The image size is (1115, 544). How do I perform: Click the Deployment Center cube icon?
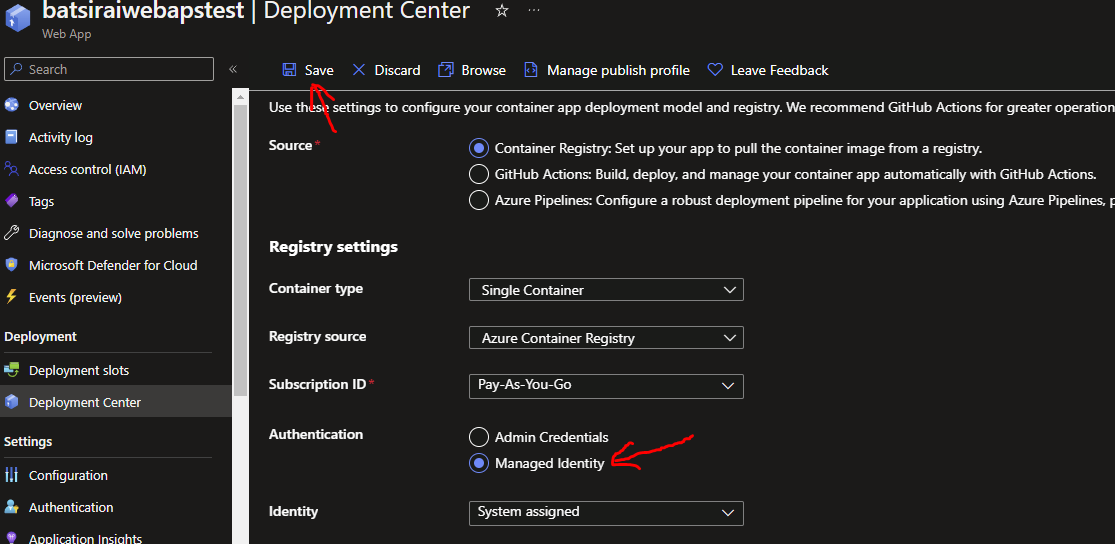11,402
